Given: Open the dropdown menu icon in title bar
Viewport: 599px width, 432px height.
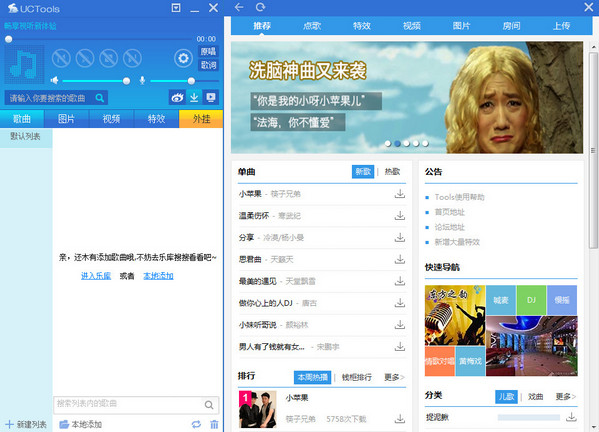Looking at the screenshot, I should coord(176,8).
